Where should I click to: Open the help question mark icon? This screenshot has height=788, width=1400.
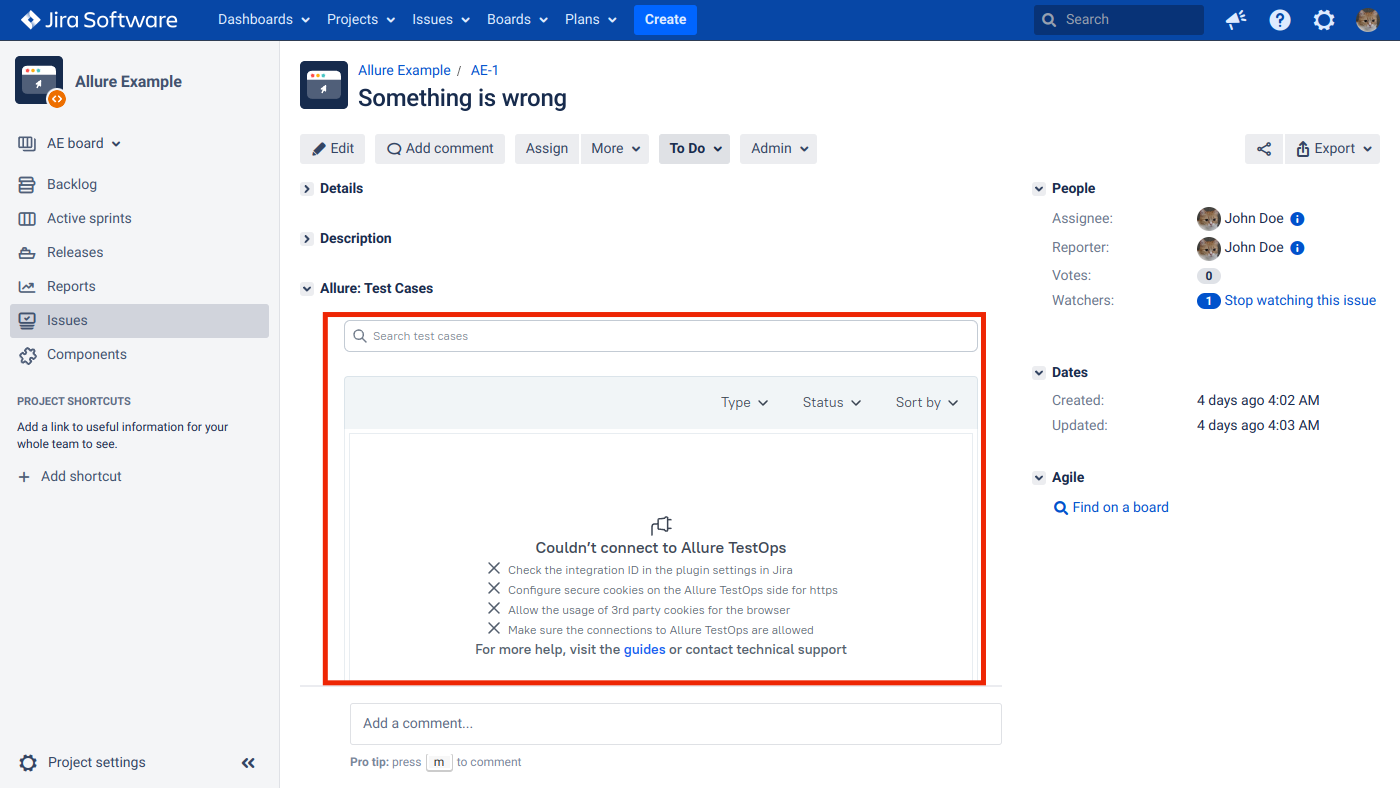coord(1280,20)
